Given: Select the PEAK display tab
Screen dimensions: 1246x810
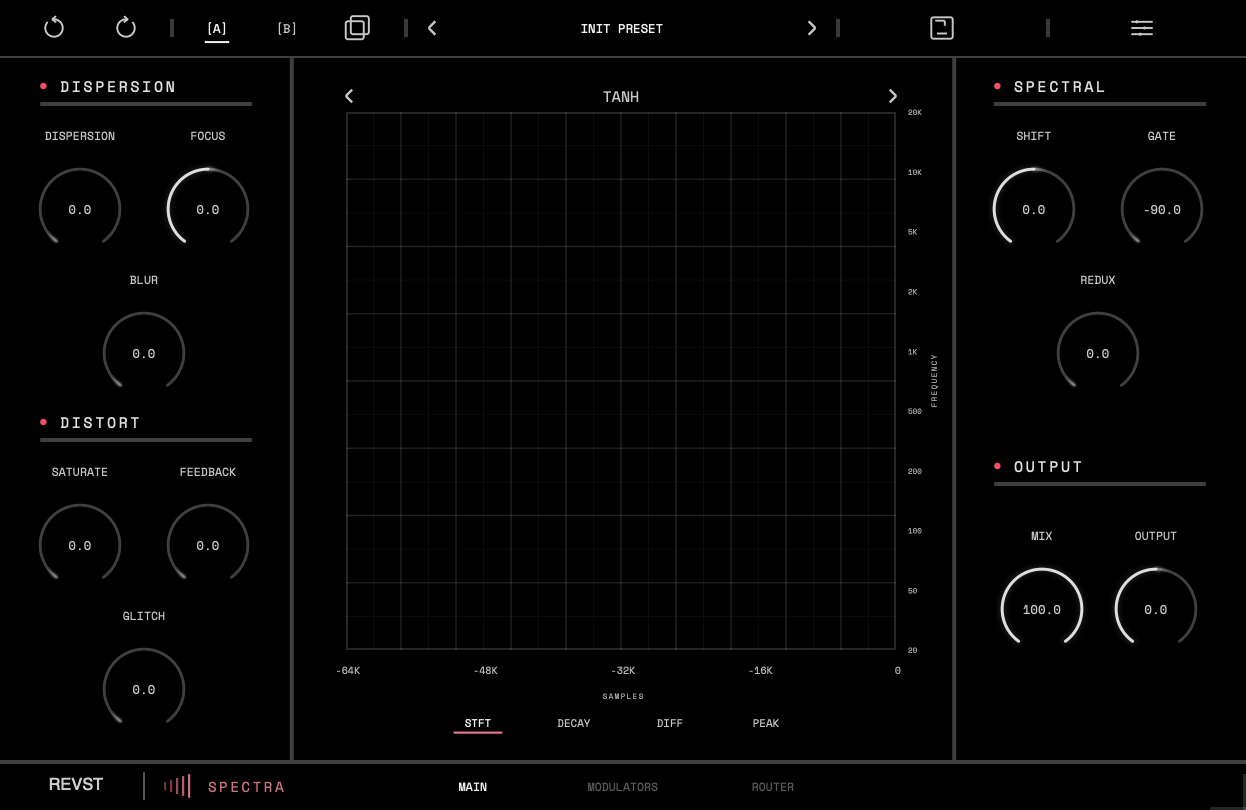Looking at the screenshot, I should tap(766, 723).
